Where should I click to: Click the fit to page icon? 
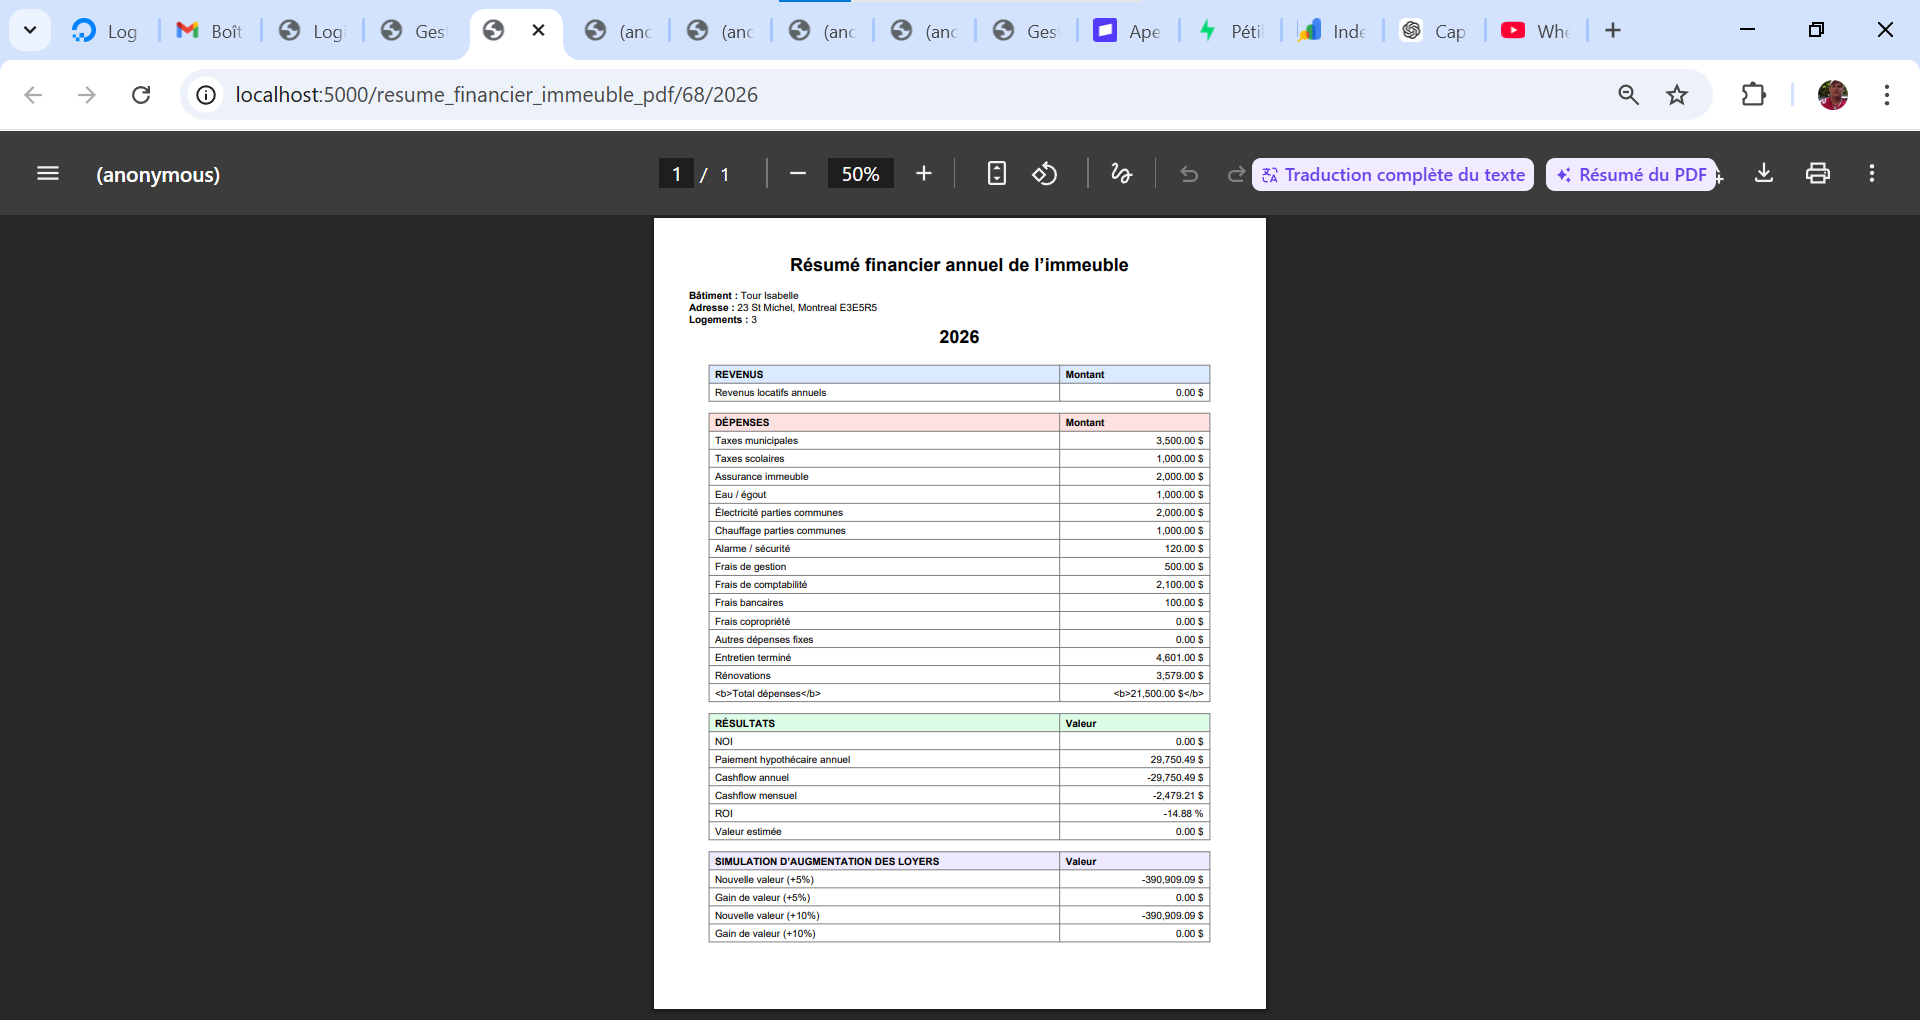997,174
